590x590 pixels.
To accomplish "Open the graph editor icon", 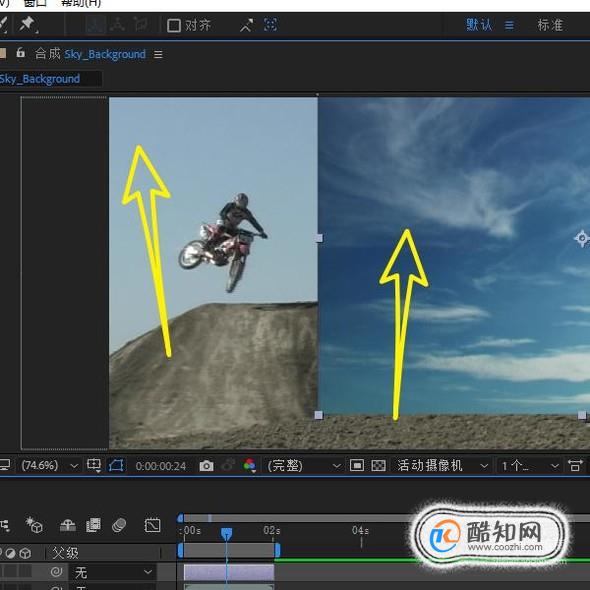I will pos(152,525).
